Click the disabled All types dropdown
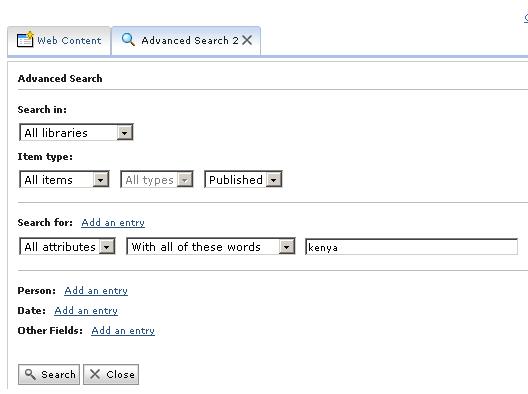 (x=157, y=179)
